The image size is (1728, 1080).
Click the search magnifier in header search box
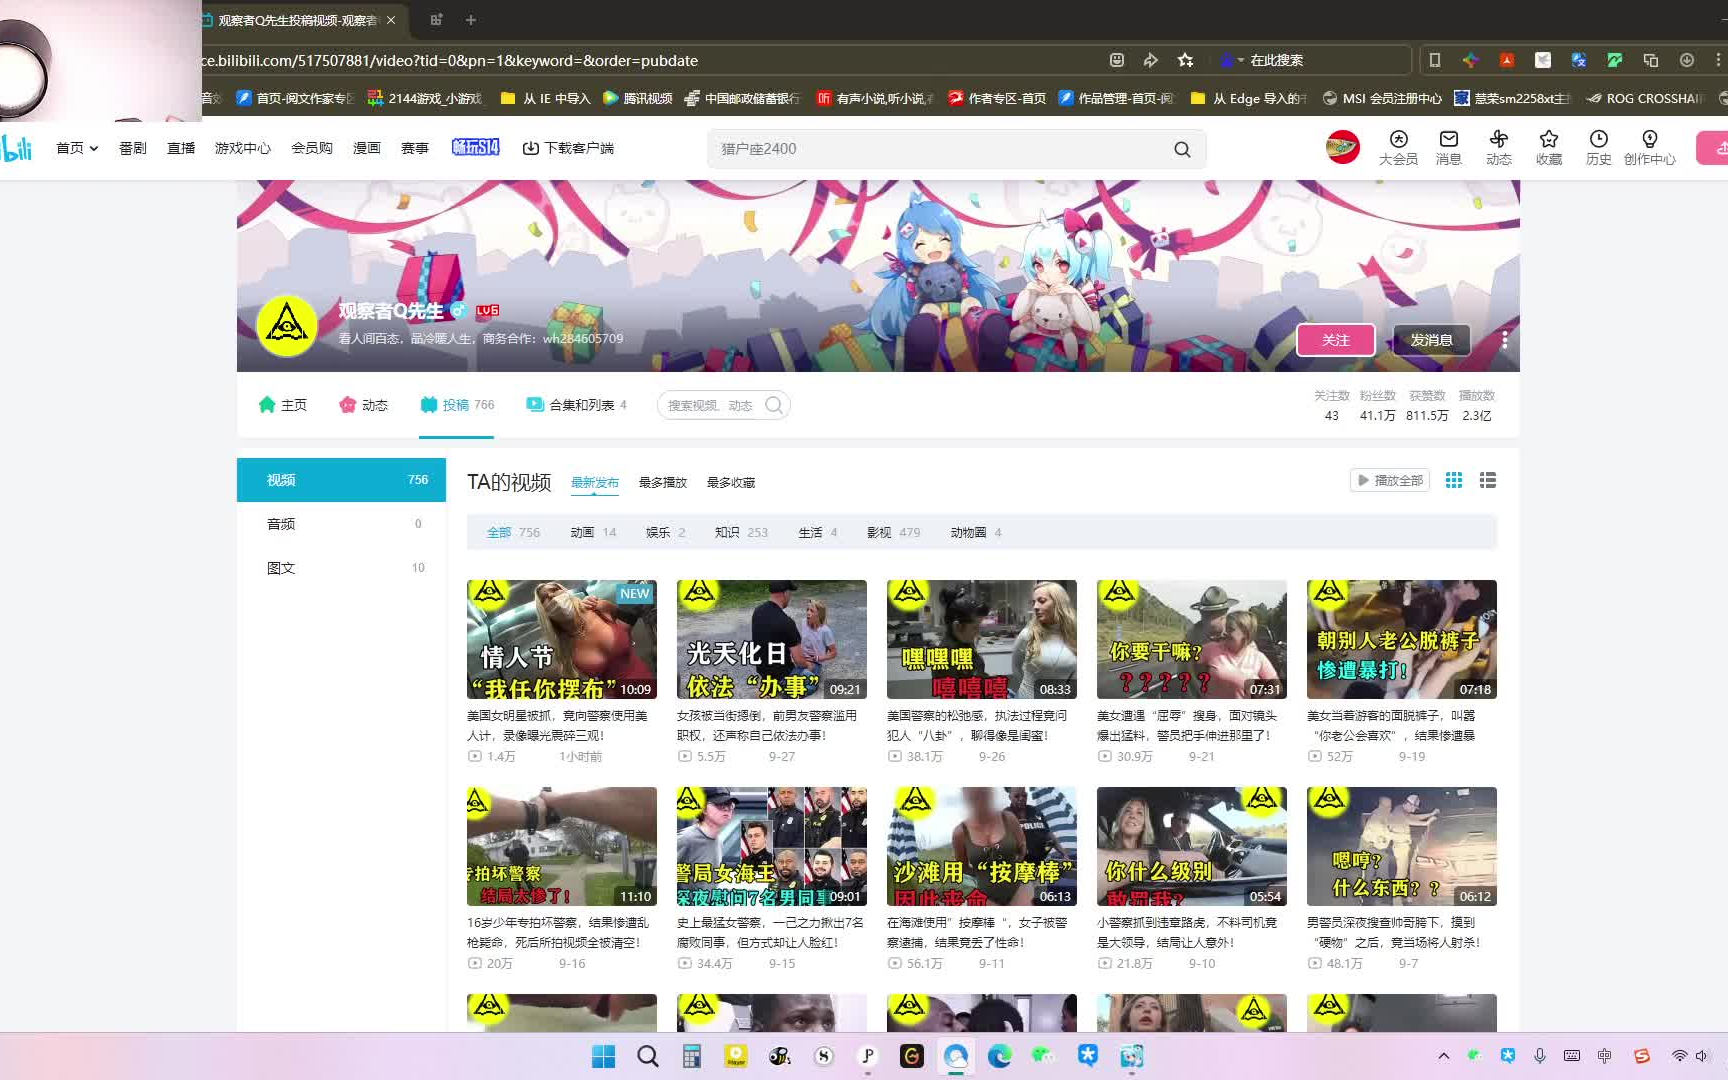pos(1182,149)
